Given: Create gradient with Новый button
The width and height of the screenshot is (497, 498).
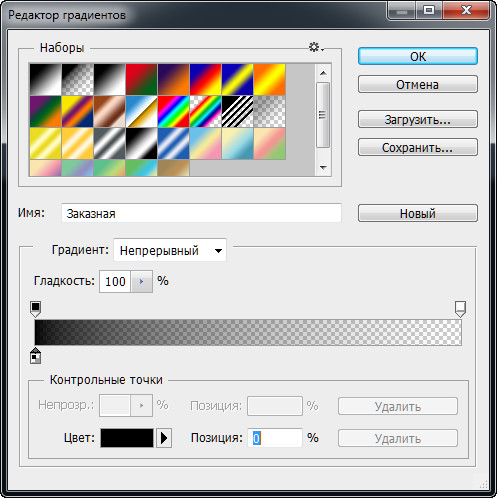Looking at the screenshot, I should pyautogui.click(x=418, y=213).
